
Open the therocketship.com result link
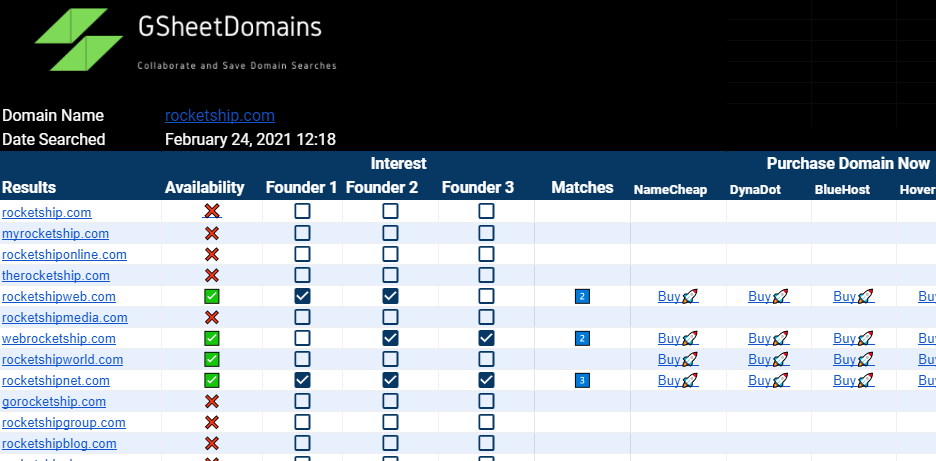coord(56,275)
